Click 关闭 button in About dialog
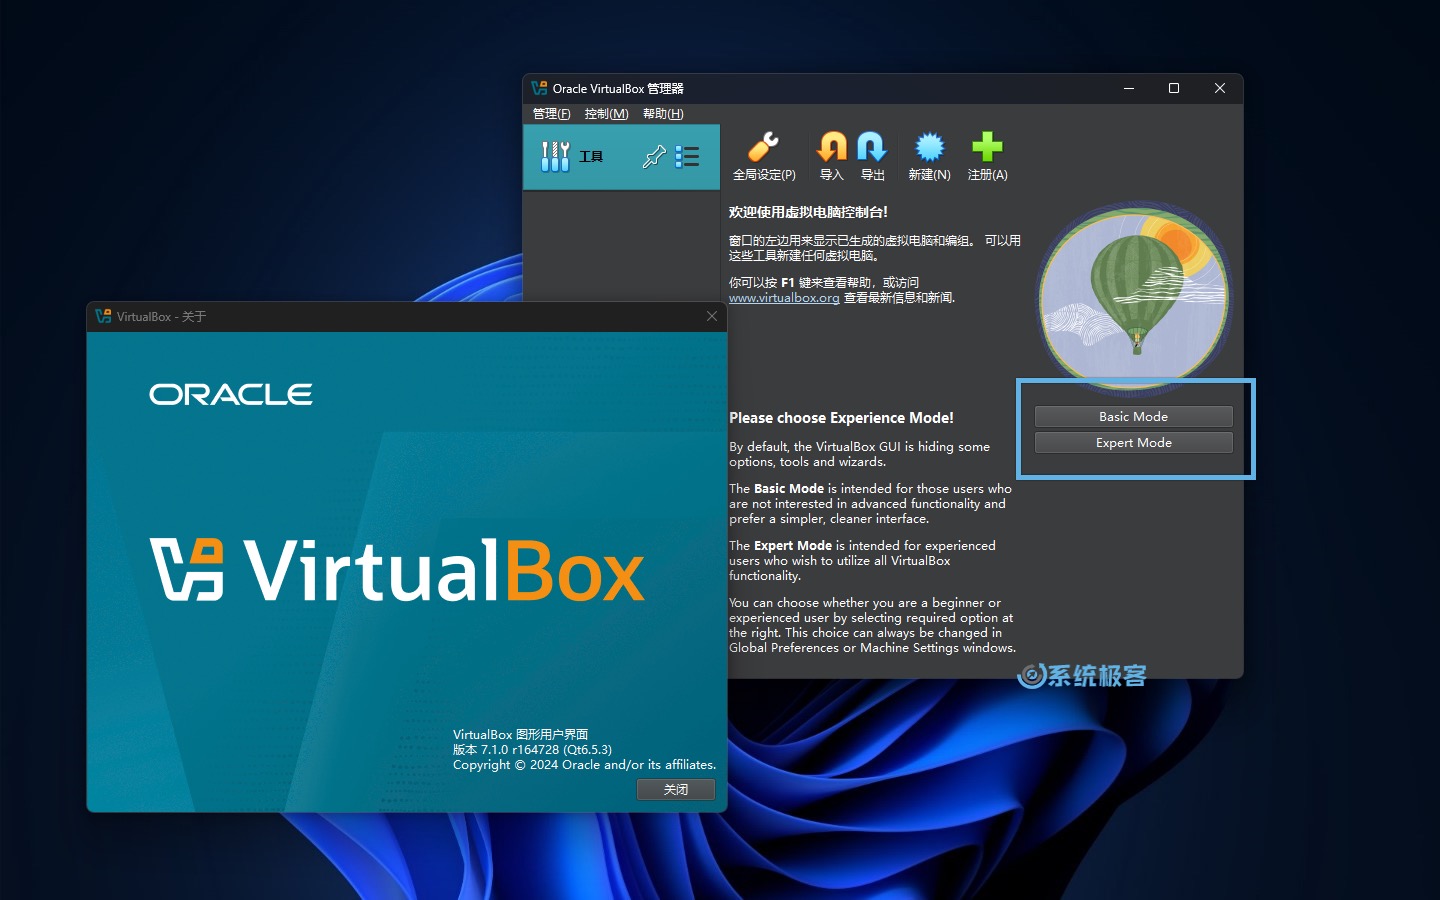 [676, 789]
